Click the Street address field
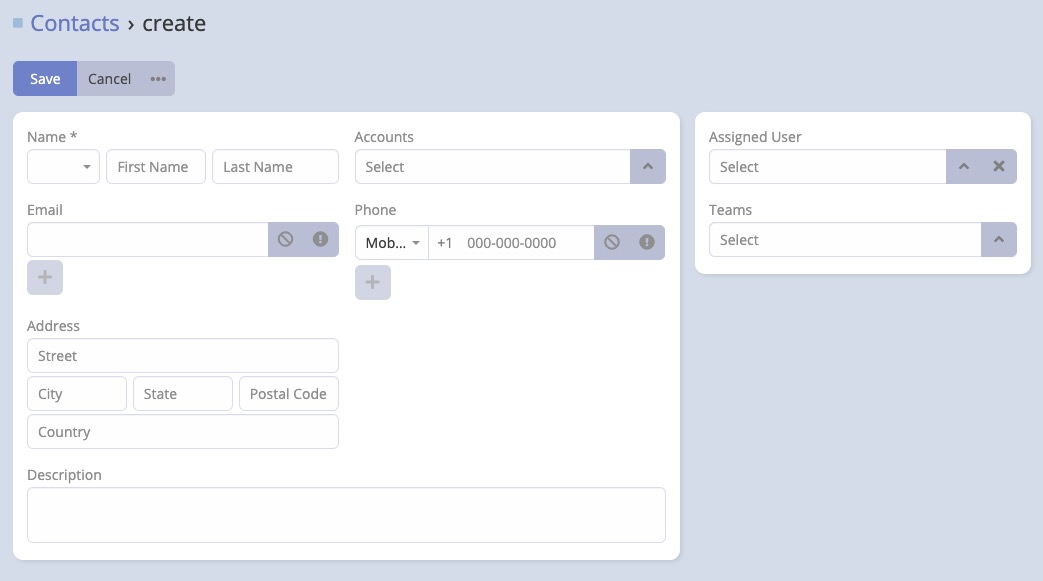The width and height of the screenshot is (1043, 581). pyautogui.click(x=182, y=355)
